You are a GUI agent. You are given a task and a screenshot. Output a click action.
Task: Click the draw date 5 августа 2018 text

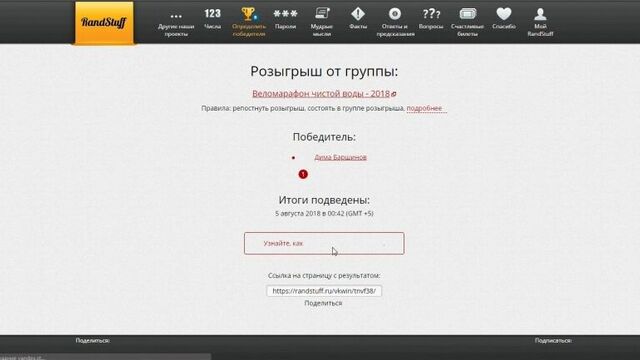coord(324,213)
